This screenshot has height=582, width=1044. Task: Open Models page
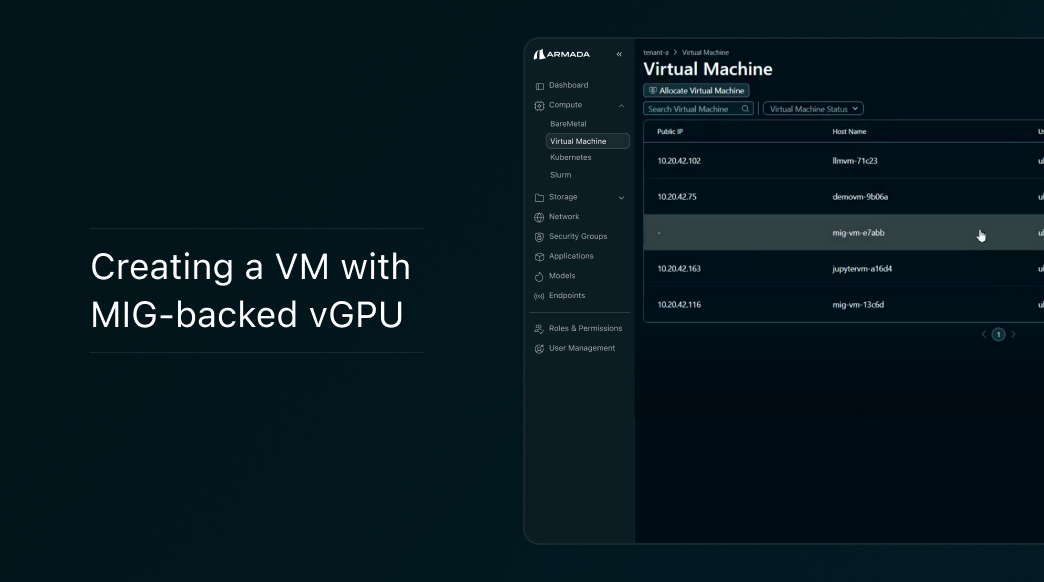pos(562,276)
